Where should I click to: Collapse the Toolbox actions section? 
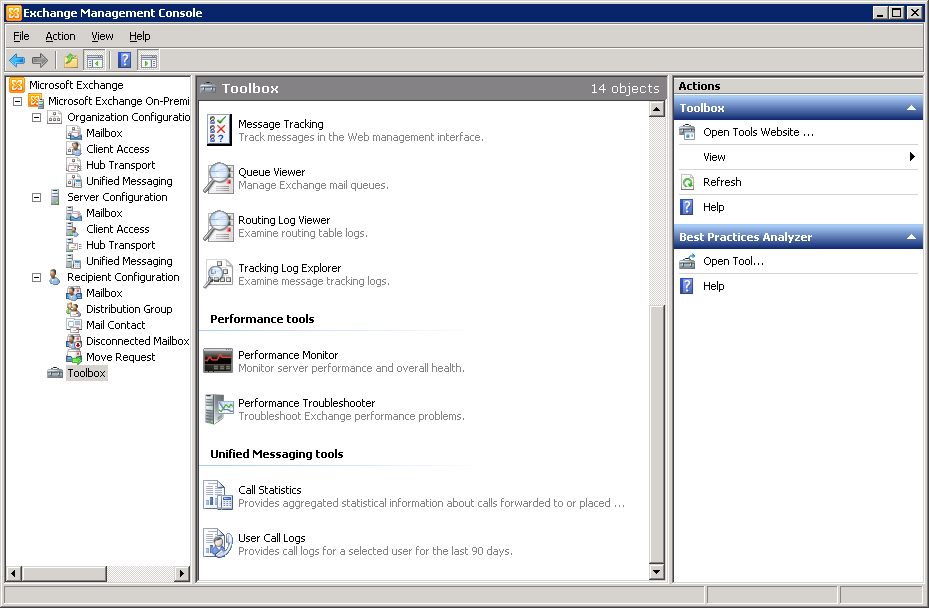pyautogui.click(x=911, y=108)
